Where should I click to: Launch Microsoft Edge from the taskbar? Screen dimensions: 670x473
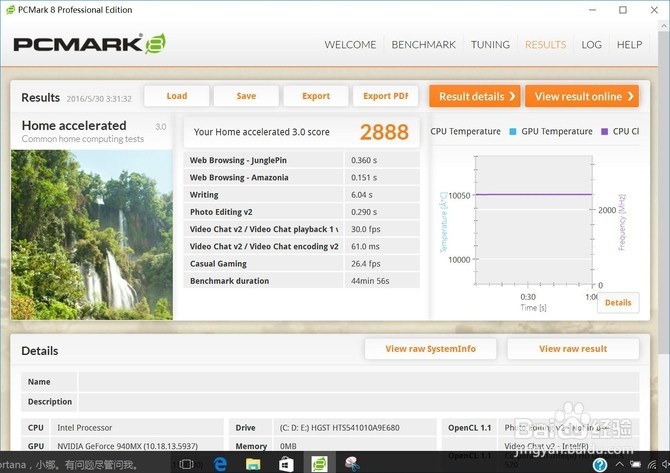(220, 464)
